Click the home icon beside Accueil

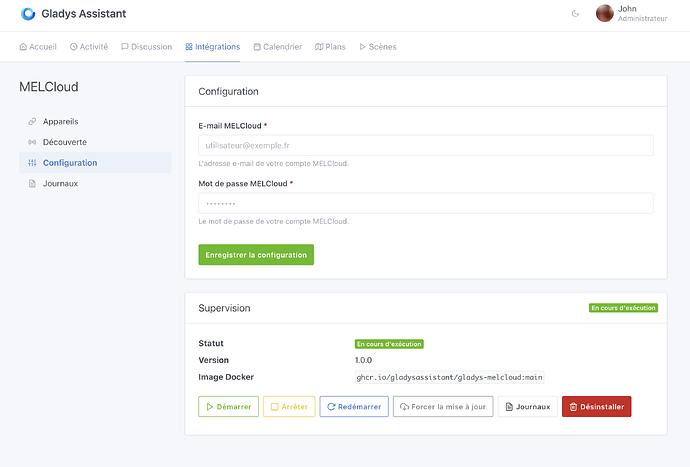pos(23,47)
